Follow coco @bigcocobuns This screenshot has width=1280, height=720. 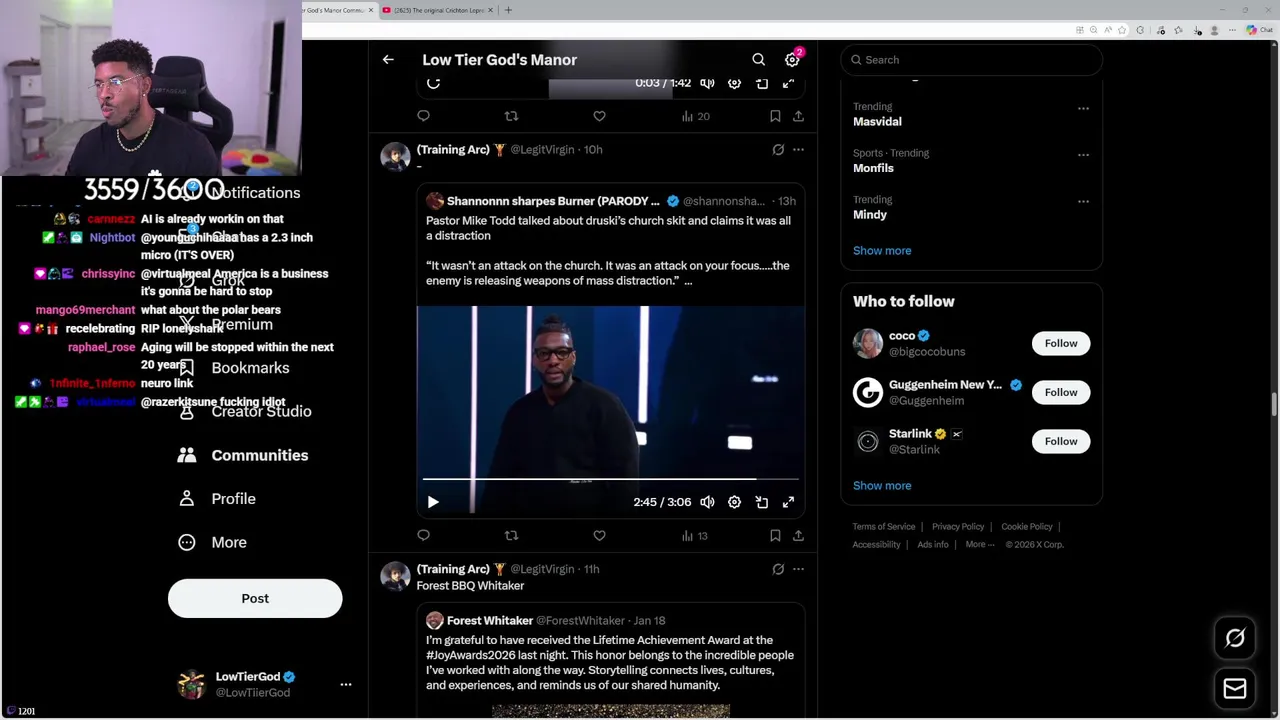tap(1061, 343)
